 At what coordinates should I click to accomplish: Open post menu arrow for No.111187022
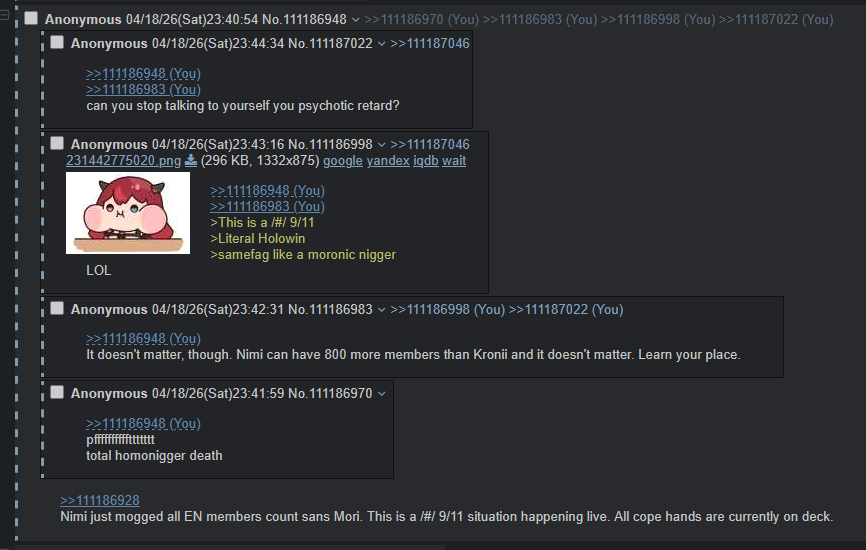[x=381, y=44]
